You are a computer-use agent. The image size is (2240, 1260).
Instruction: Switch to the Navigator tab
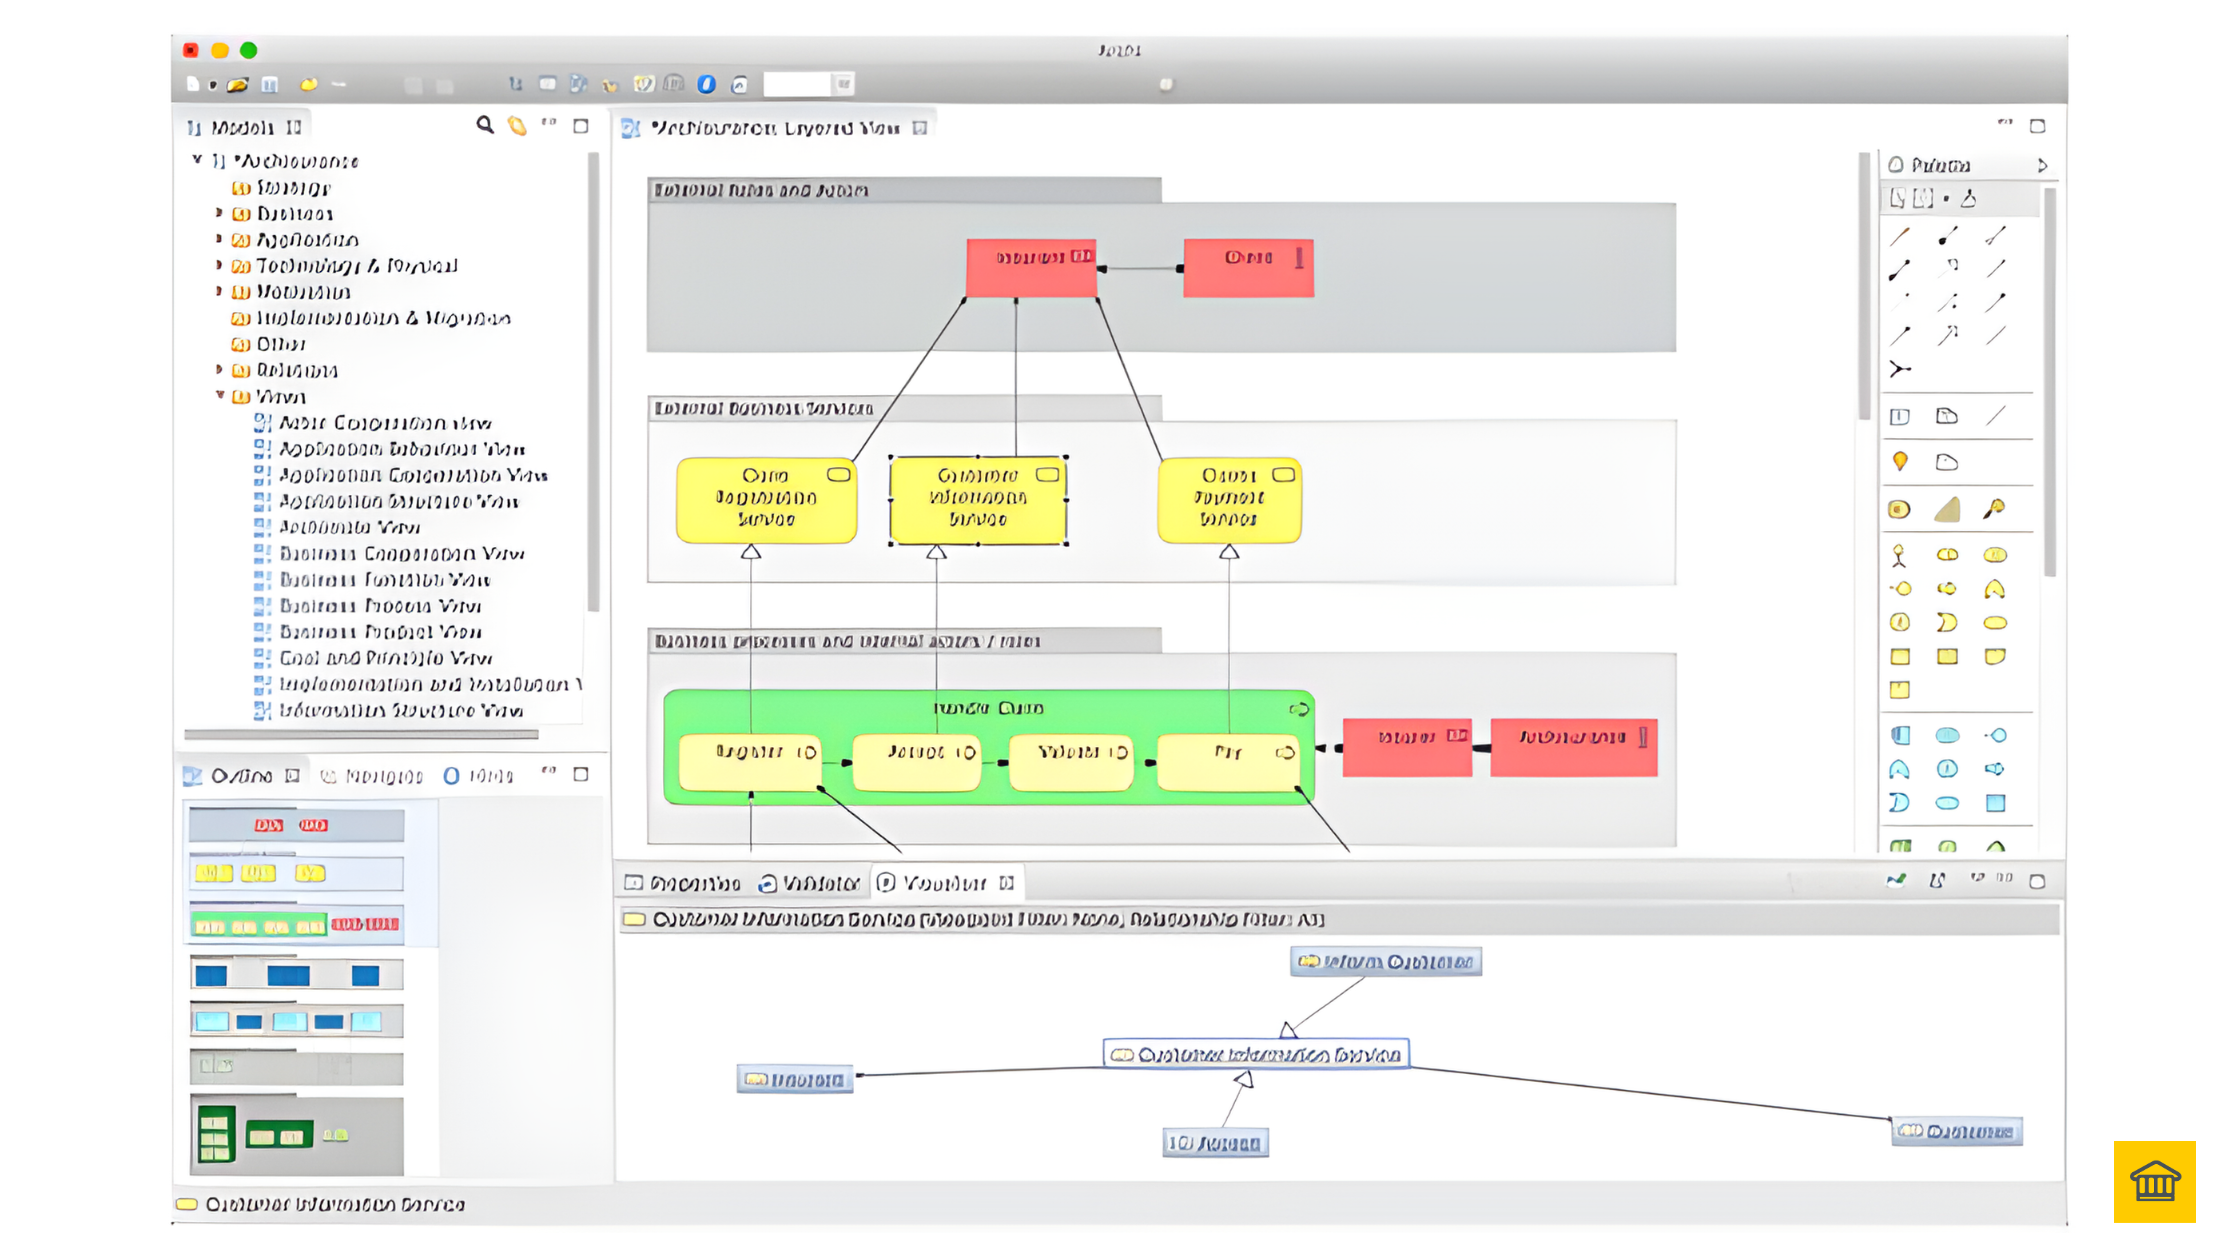click(x=371, y=776)
